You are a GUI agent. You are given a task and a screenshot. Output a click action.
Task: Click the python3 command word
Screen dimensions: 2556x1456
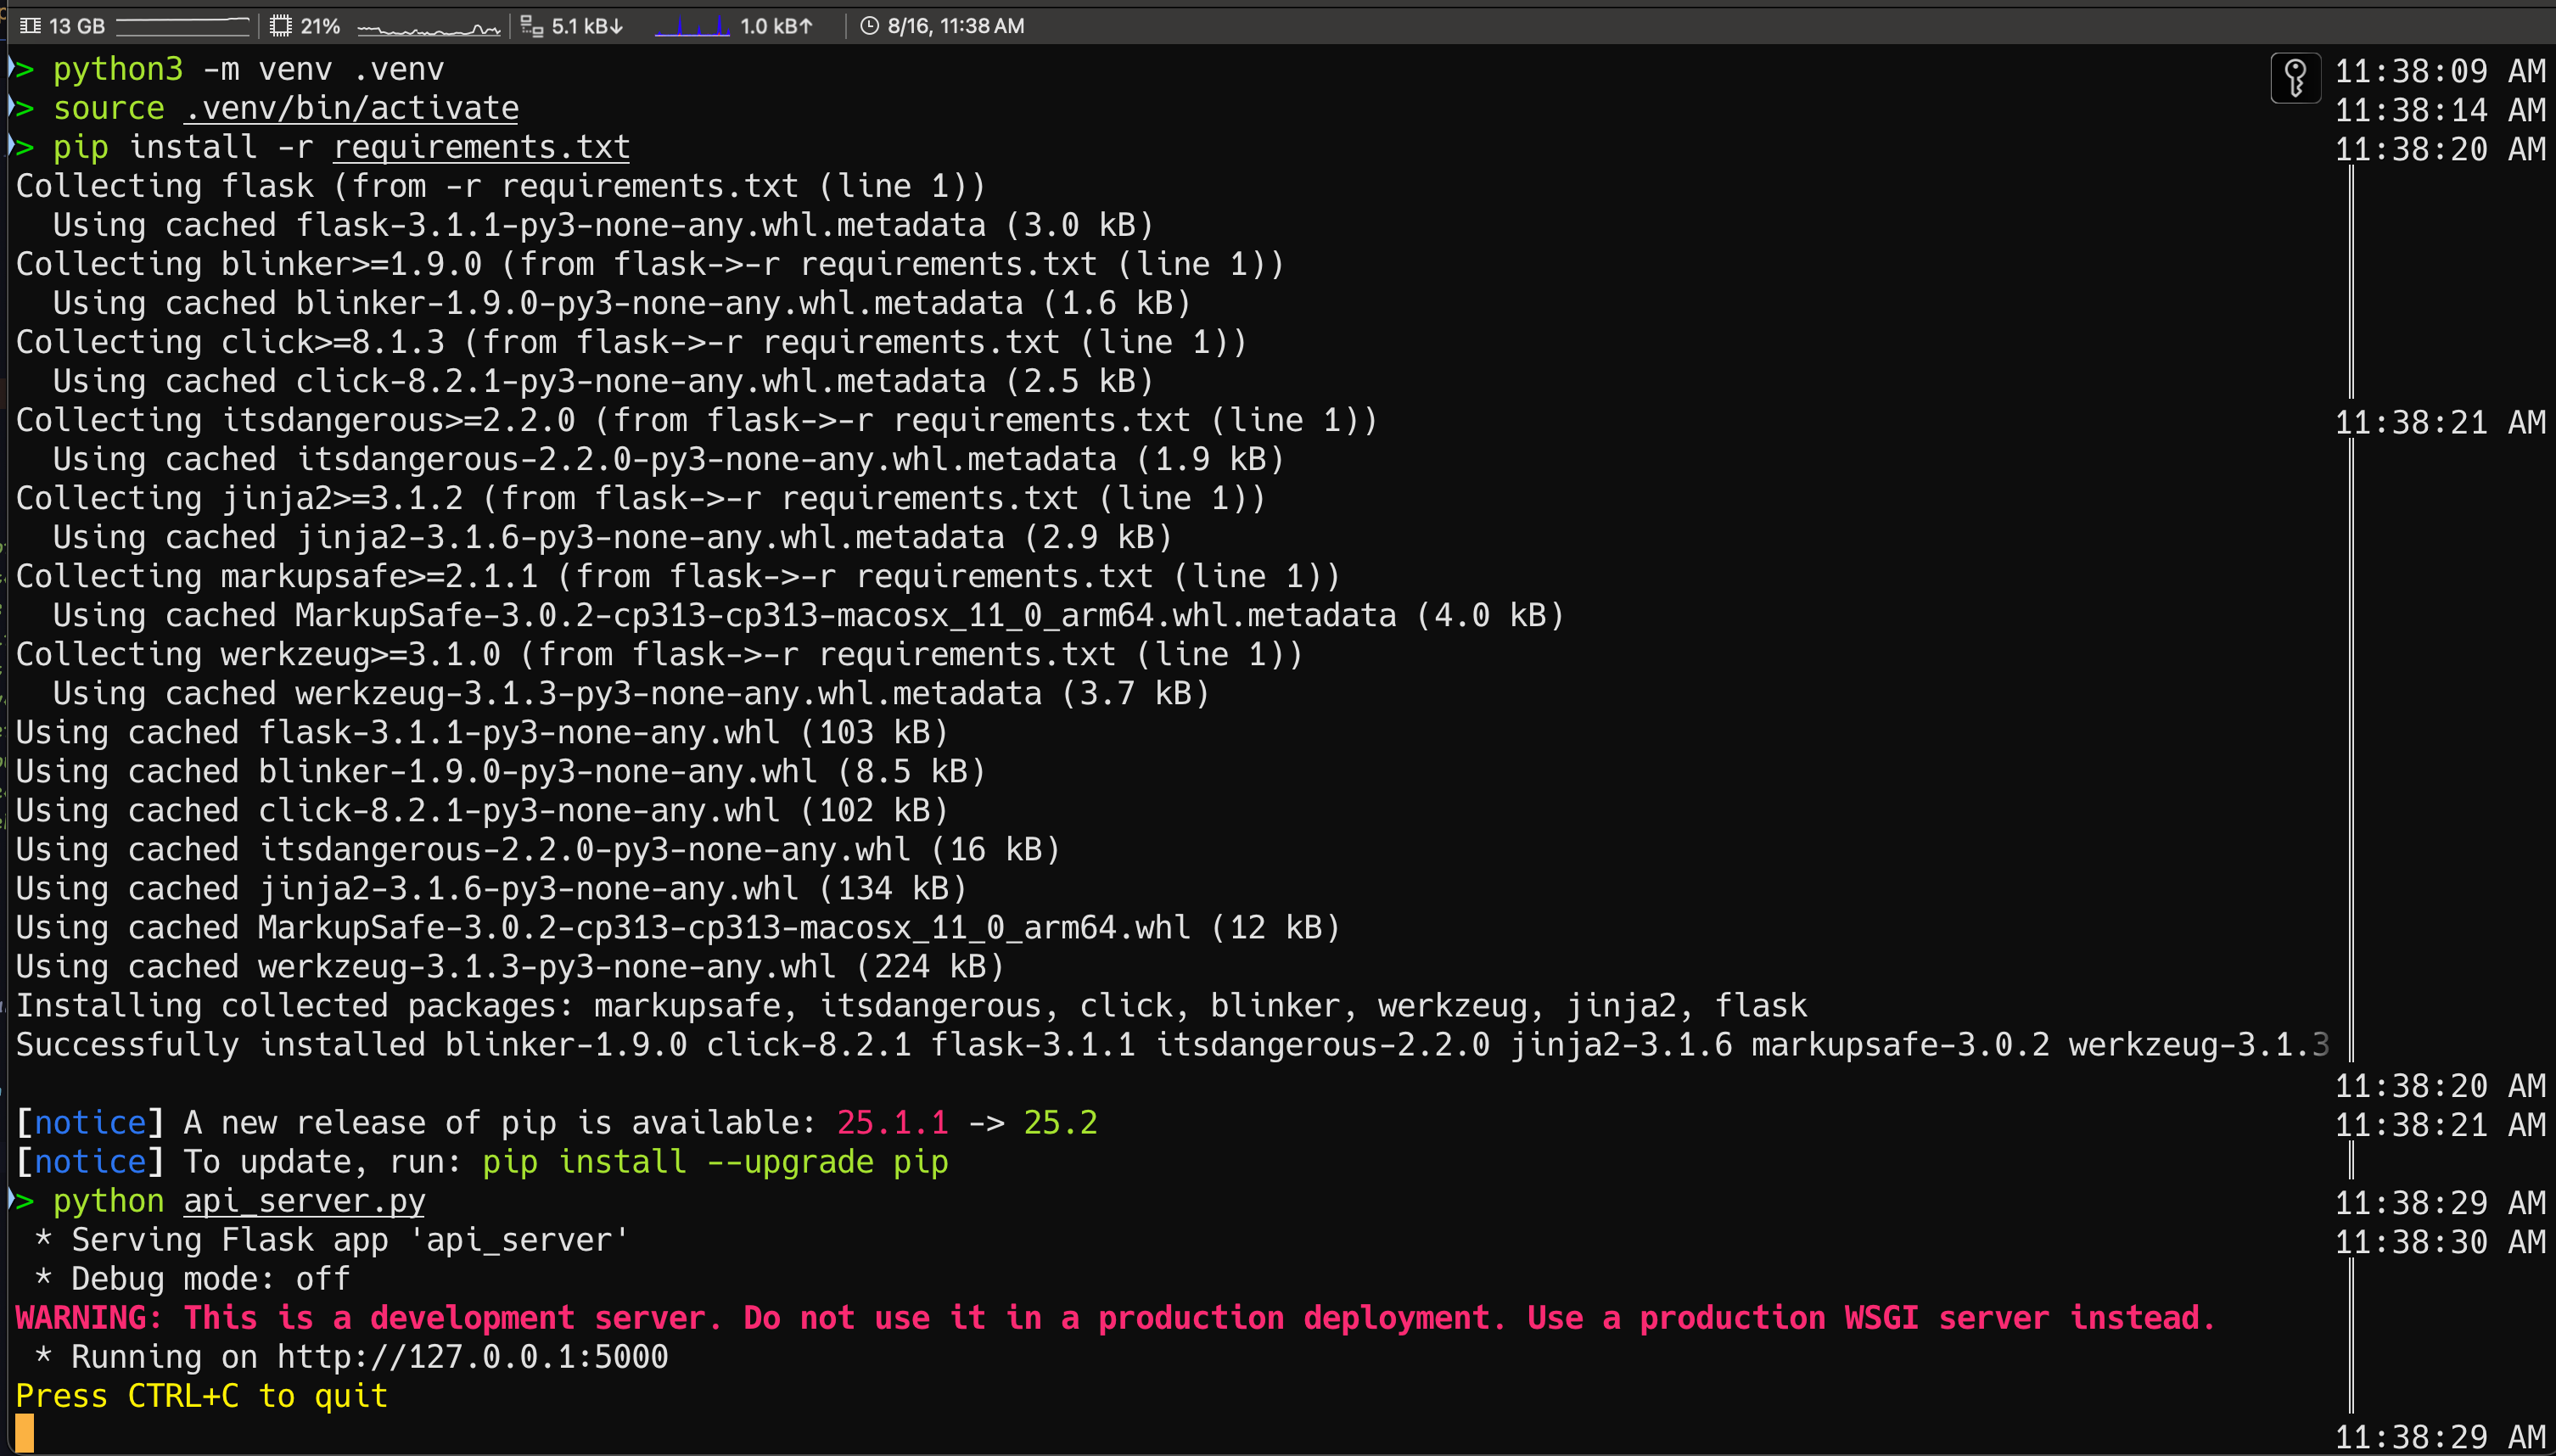118,69
